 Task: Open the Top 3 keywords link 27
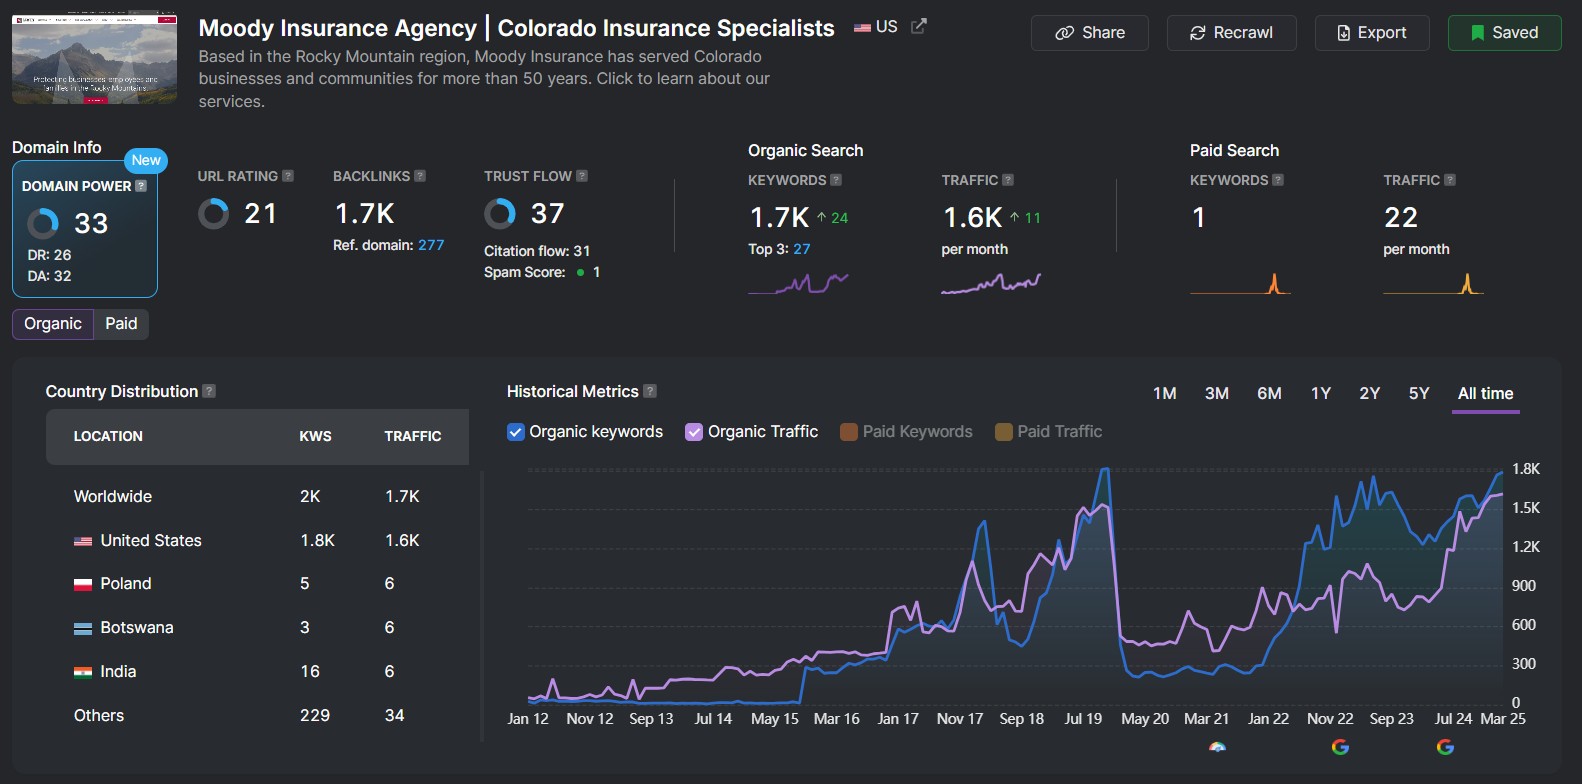(x=802, y=249)
